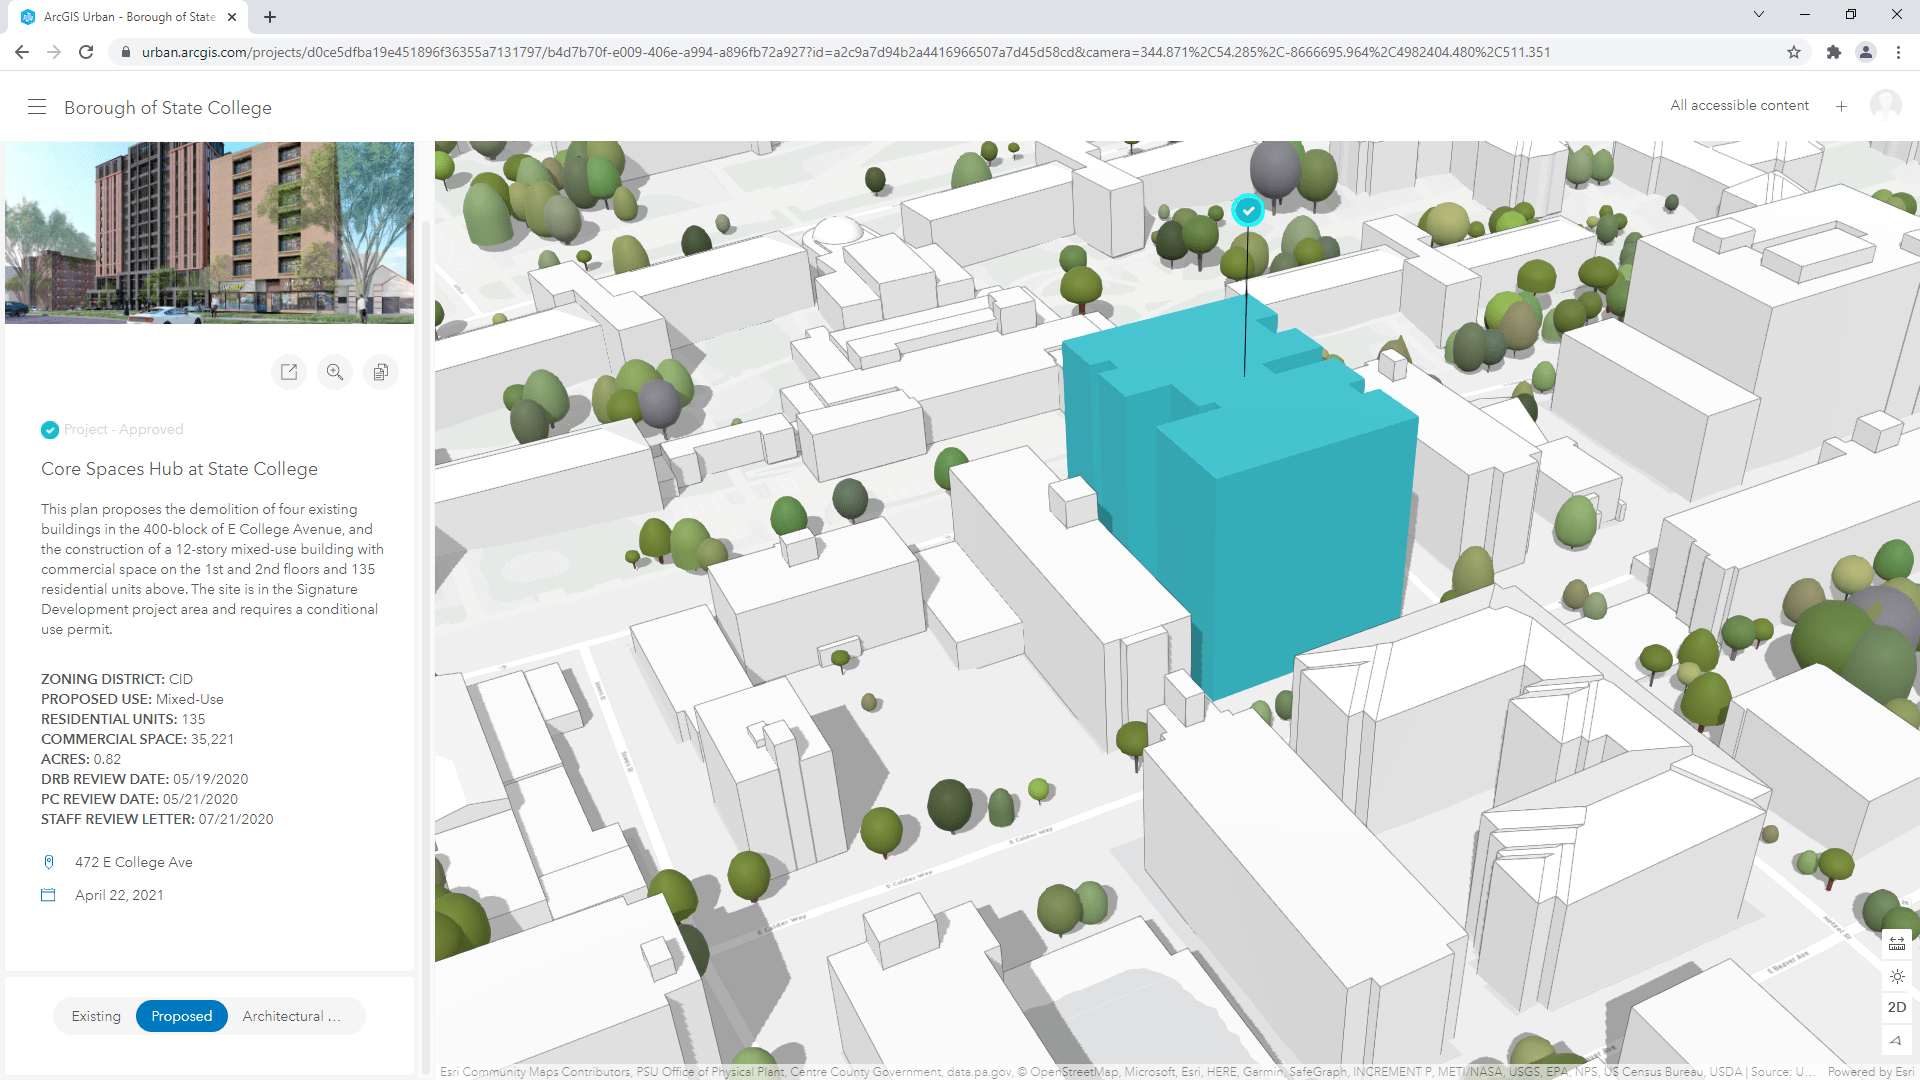Expand the Chrome tab search chevron
Image resolution: width=1920 pixels, height=1080 pixels.
[1759, 15]
